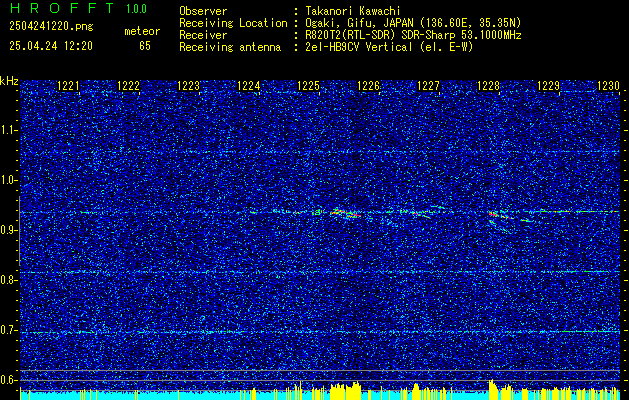The image size is (629, 400).
Task: Click the 1225 time marker
Action: [308, 86]
